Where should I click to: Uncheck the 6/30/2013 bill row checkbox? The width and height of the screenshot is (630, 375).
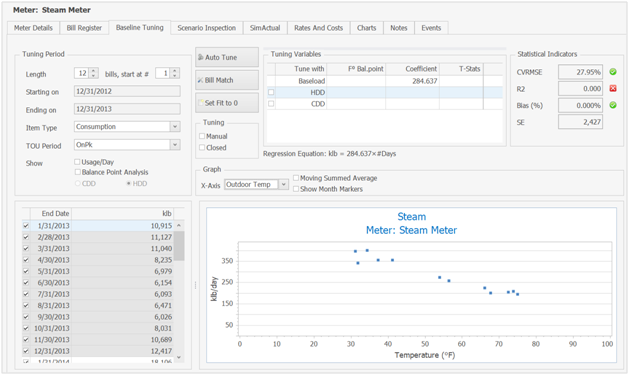point(26,283)
